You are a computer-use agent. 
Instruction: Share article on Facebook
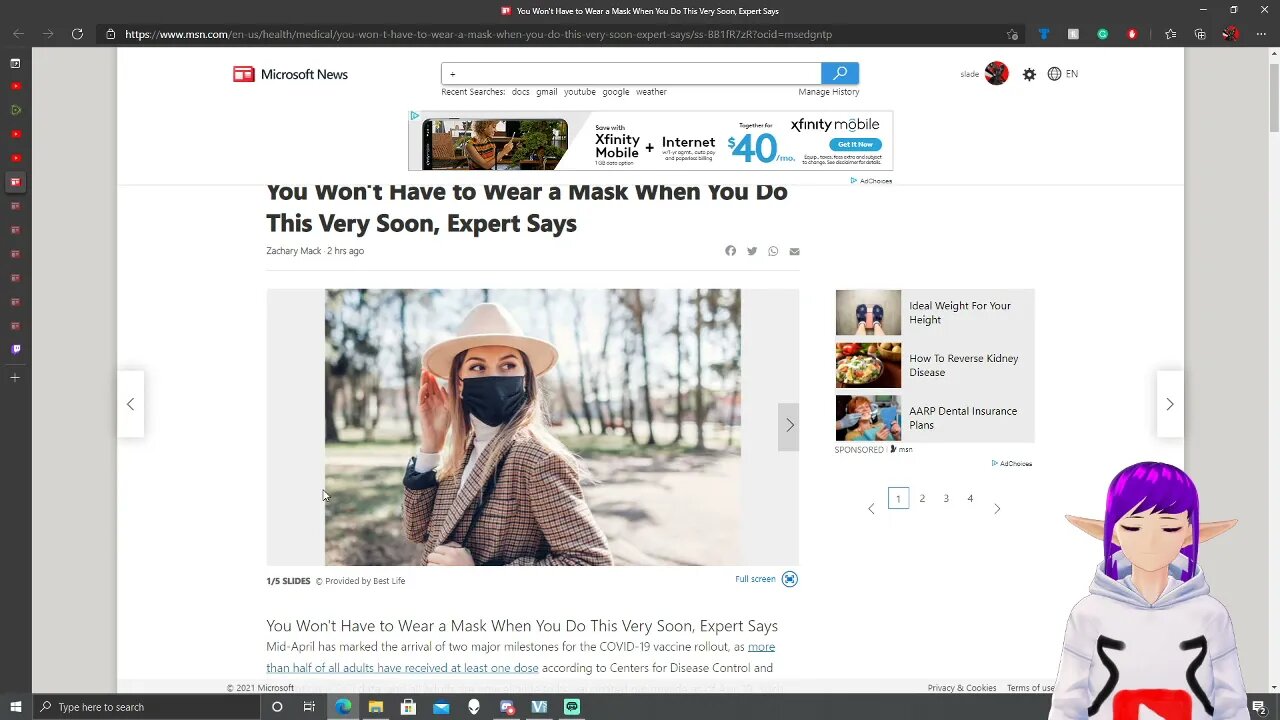pyautogui.click(x=730, y=251)
